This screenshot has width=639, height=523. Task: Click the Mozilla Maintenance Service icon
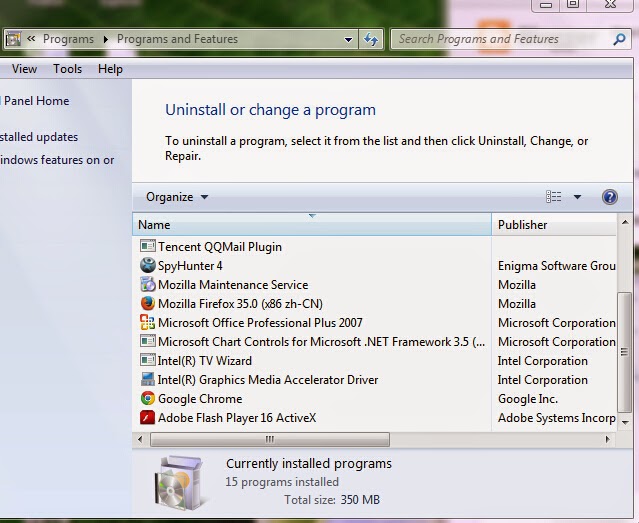click(147, 284)
